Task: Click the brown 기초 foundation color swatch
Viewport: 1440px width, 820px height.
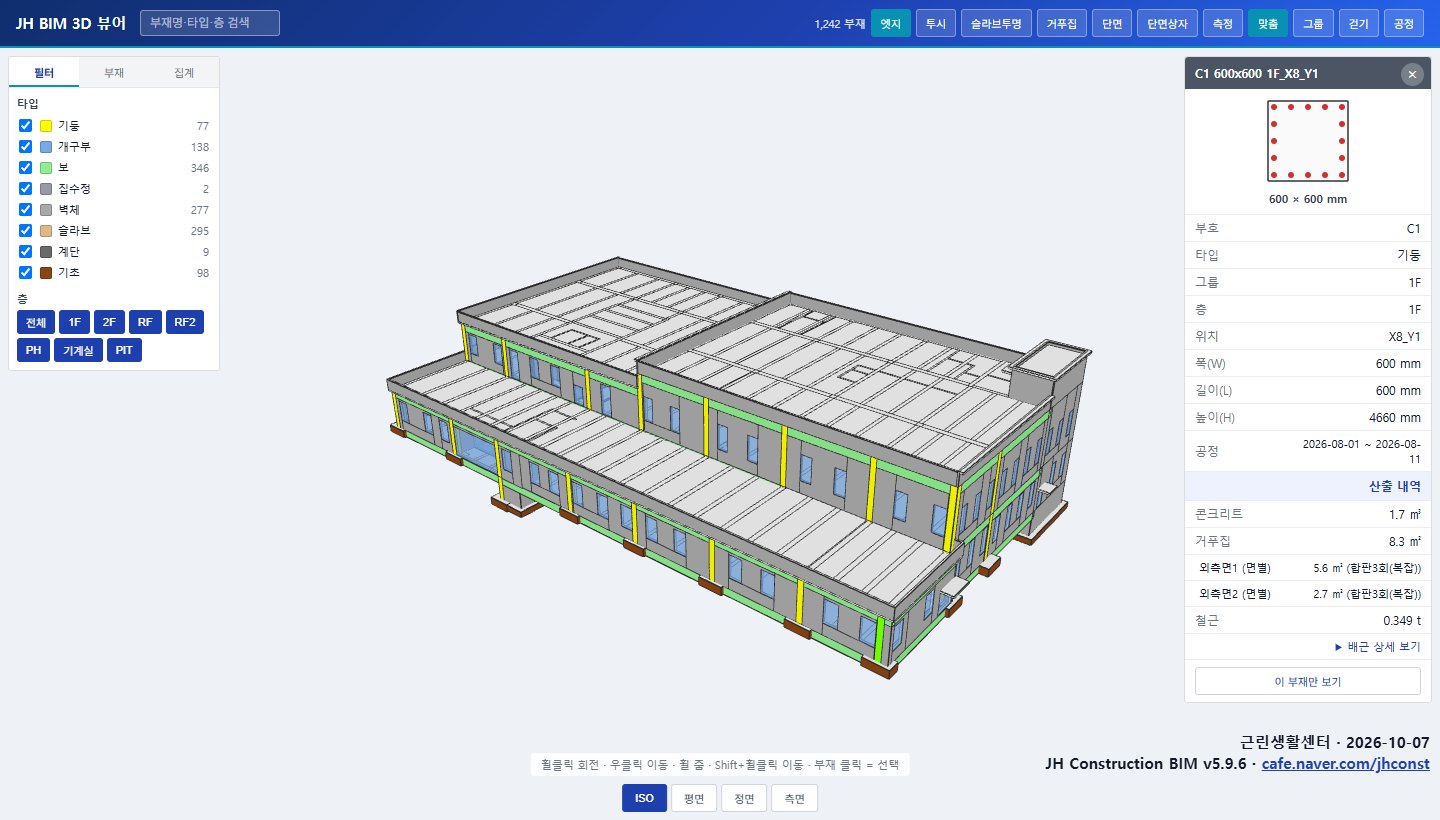Action: click(x=46, y=273)
